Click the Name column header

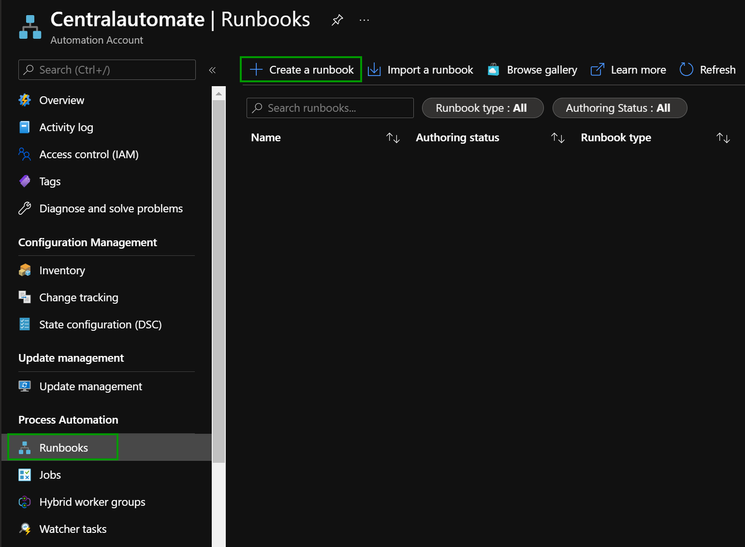pyautogui.click(x=266, y=138)
